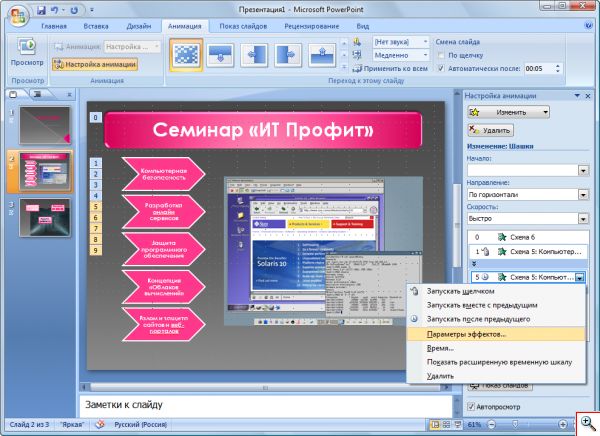
Task: Click zoom-out minus button in status bar
Action: coord(492,424)
